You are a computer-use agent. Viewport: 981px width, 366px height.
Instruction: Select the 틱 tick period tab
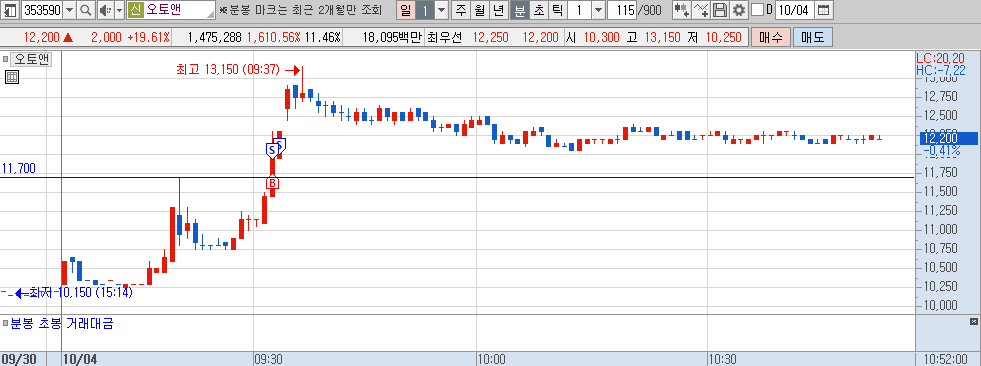pos(557,10)
